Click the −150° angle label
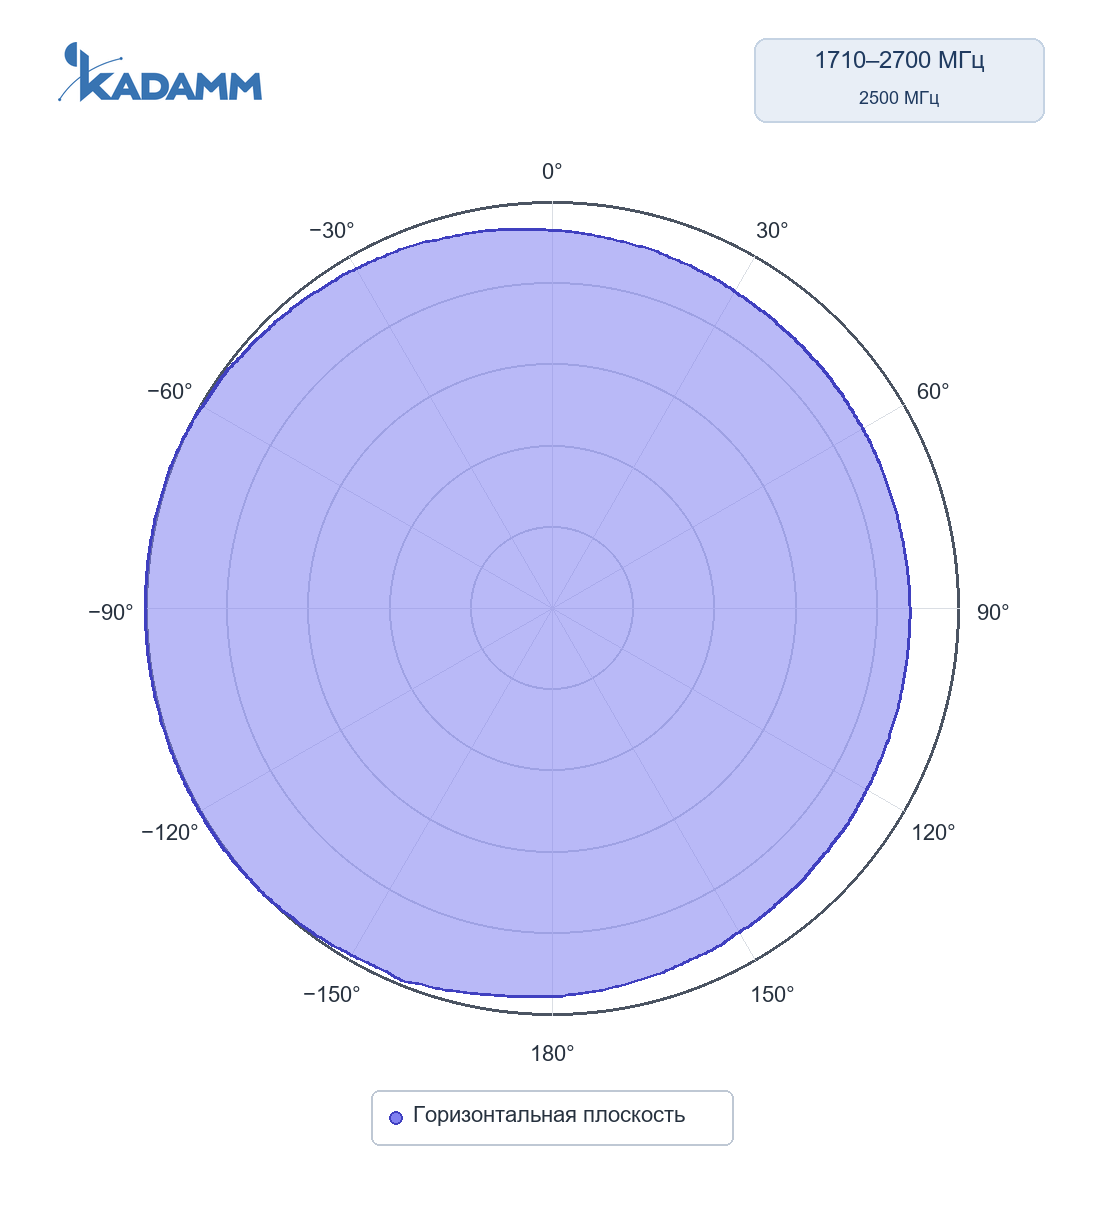 click(x=332, y=995)
